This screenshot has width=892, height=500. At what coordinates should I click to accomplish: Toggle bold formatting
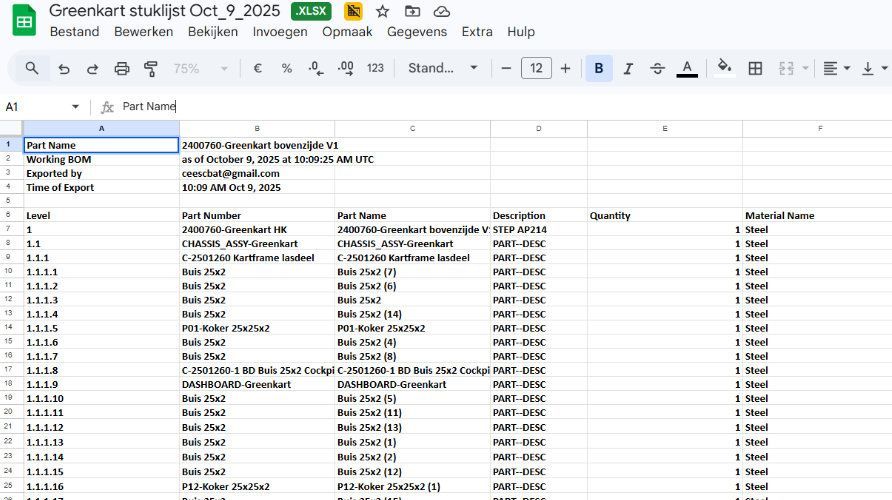pos(598,68)
